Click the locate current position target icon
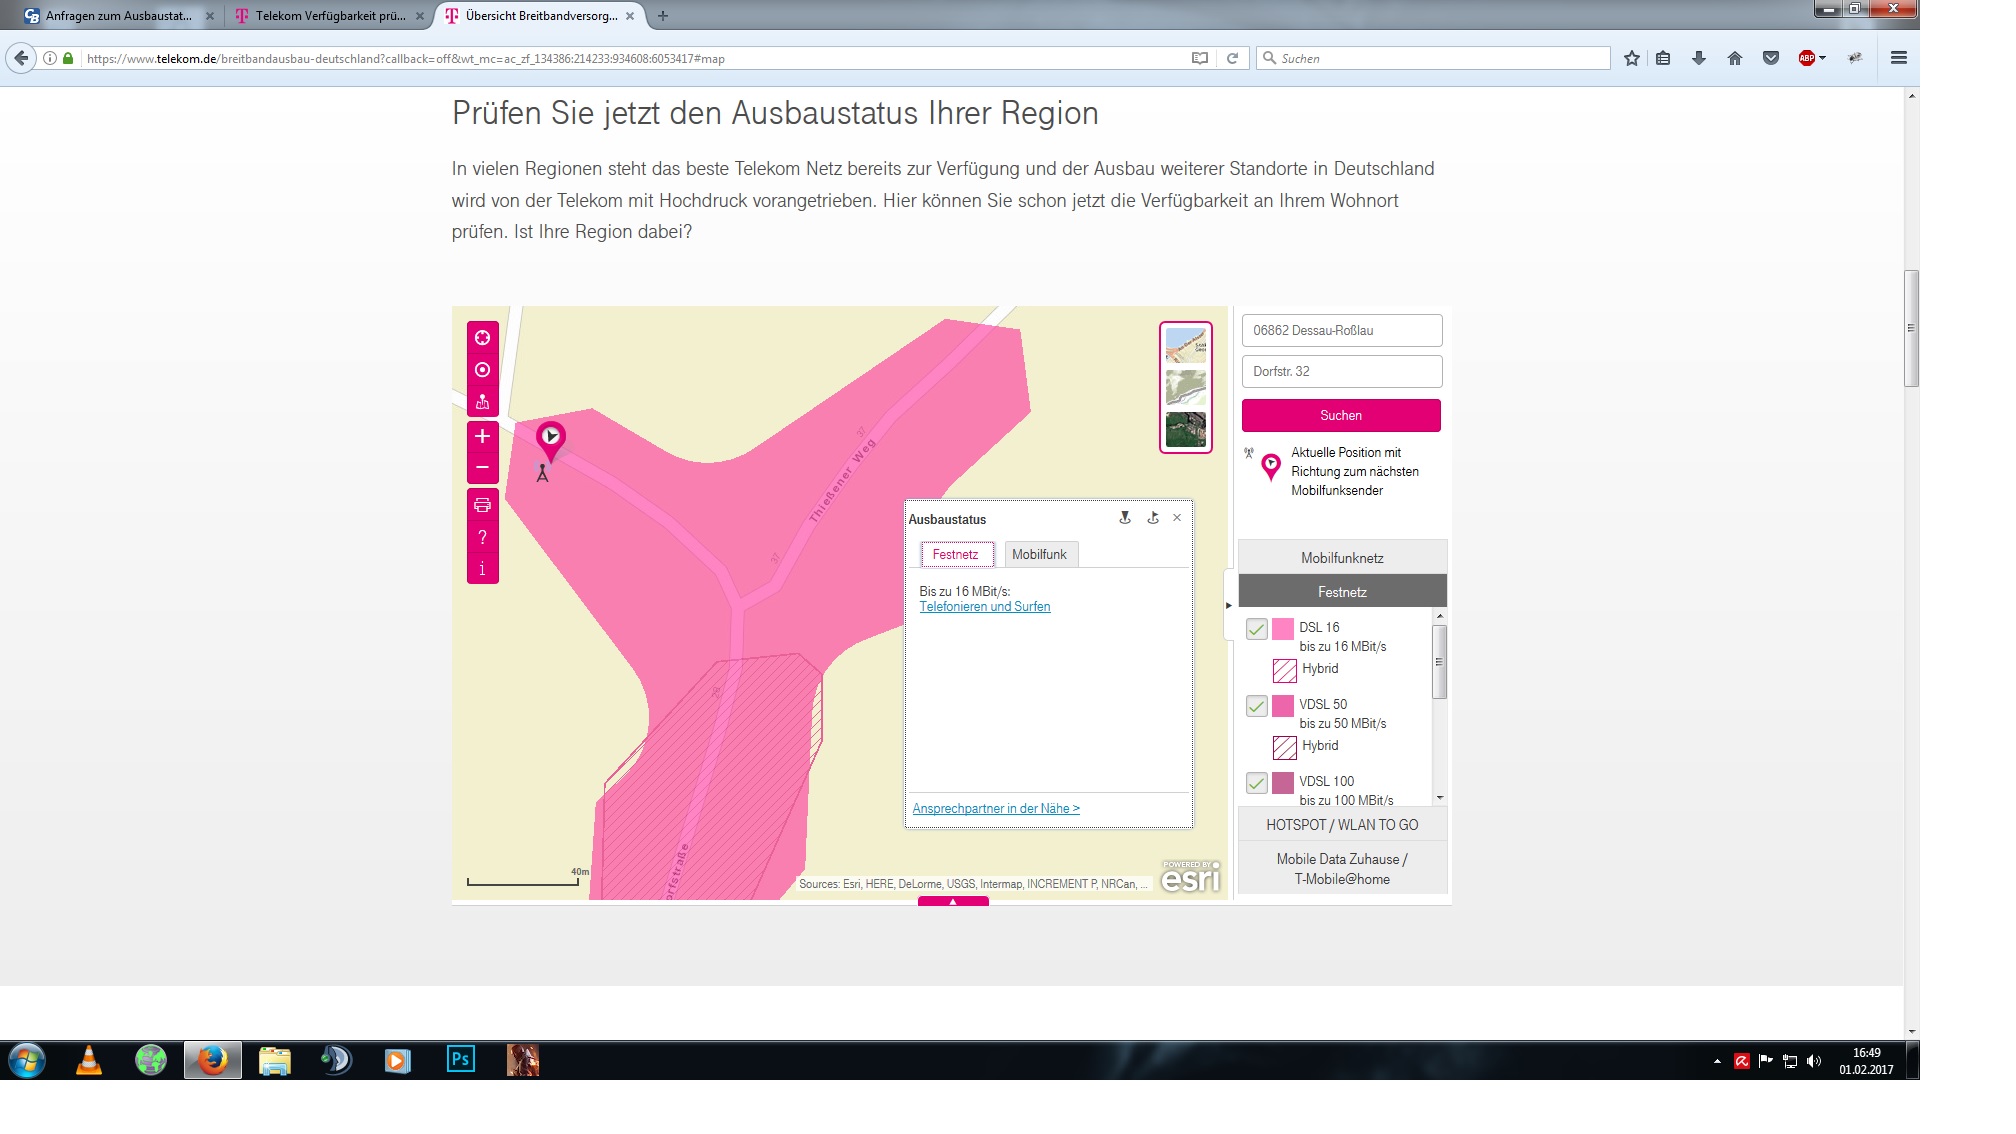2016x1134 pixels. point(482,370)
